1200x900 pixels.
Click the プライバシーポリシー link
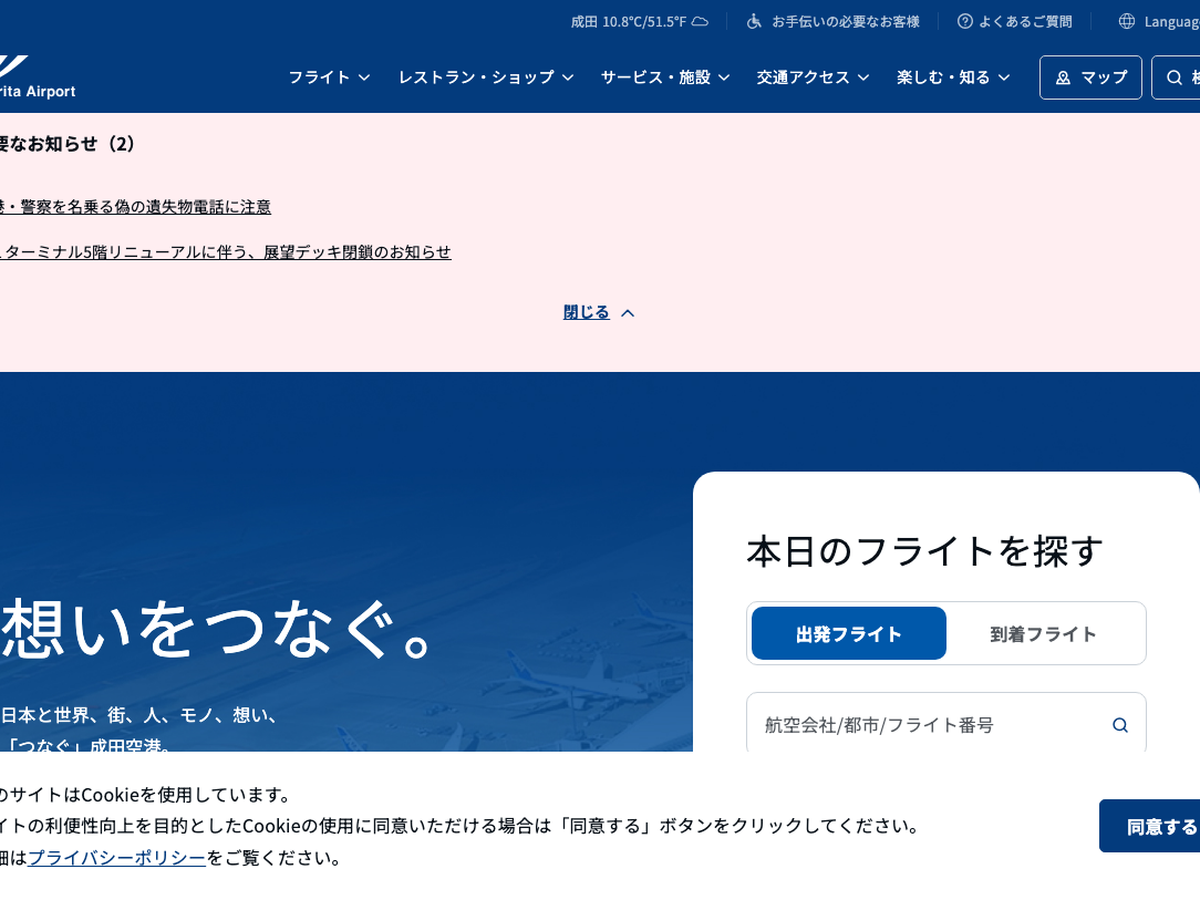[x=117, y=858]
